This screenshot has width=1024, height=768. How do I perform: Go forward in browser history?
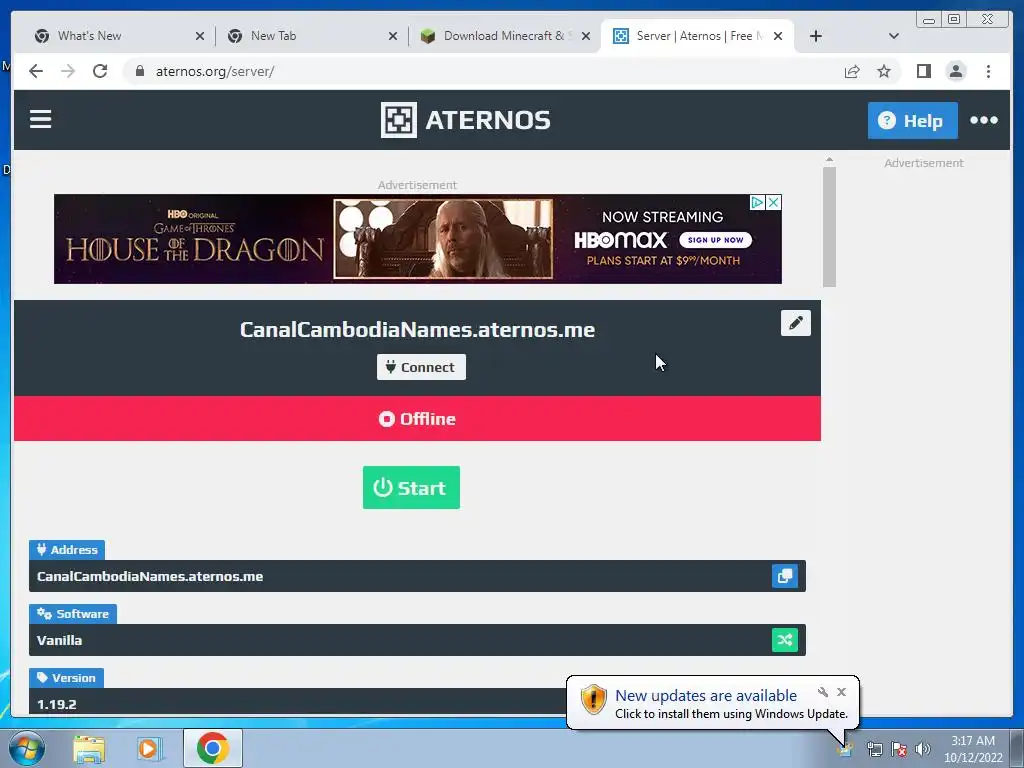(68, 71)
